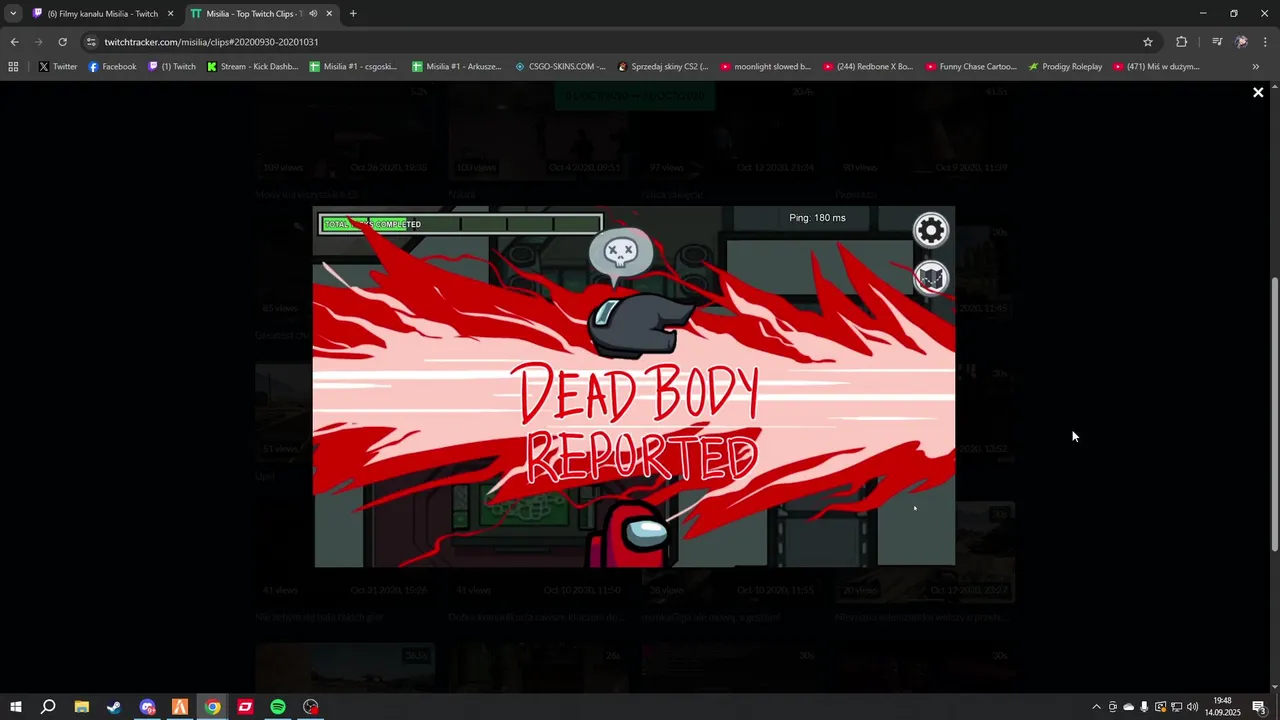Open the Sprzedaj skiny CS2 bookmark

tap(663, 67)
